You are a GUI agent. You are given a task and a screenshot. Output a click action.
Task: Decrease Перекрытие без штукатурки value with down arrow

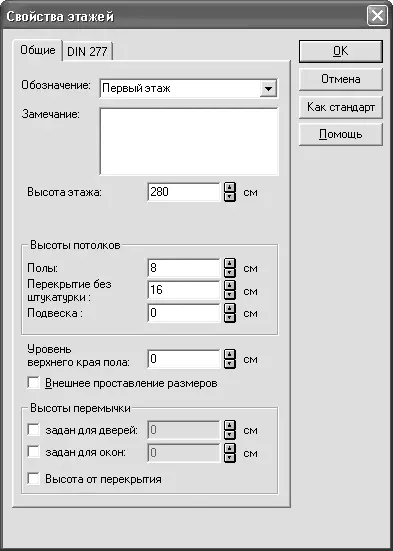pyautogui.click(x=230, y=294)
